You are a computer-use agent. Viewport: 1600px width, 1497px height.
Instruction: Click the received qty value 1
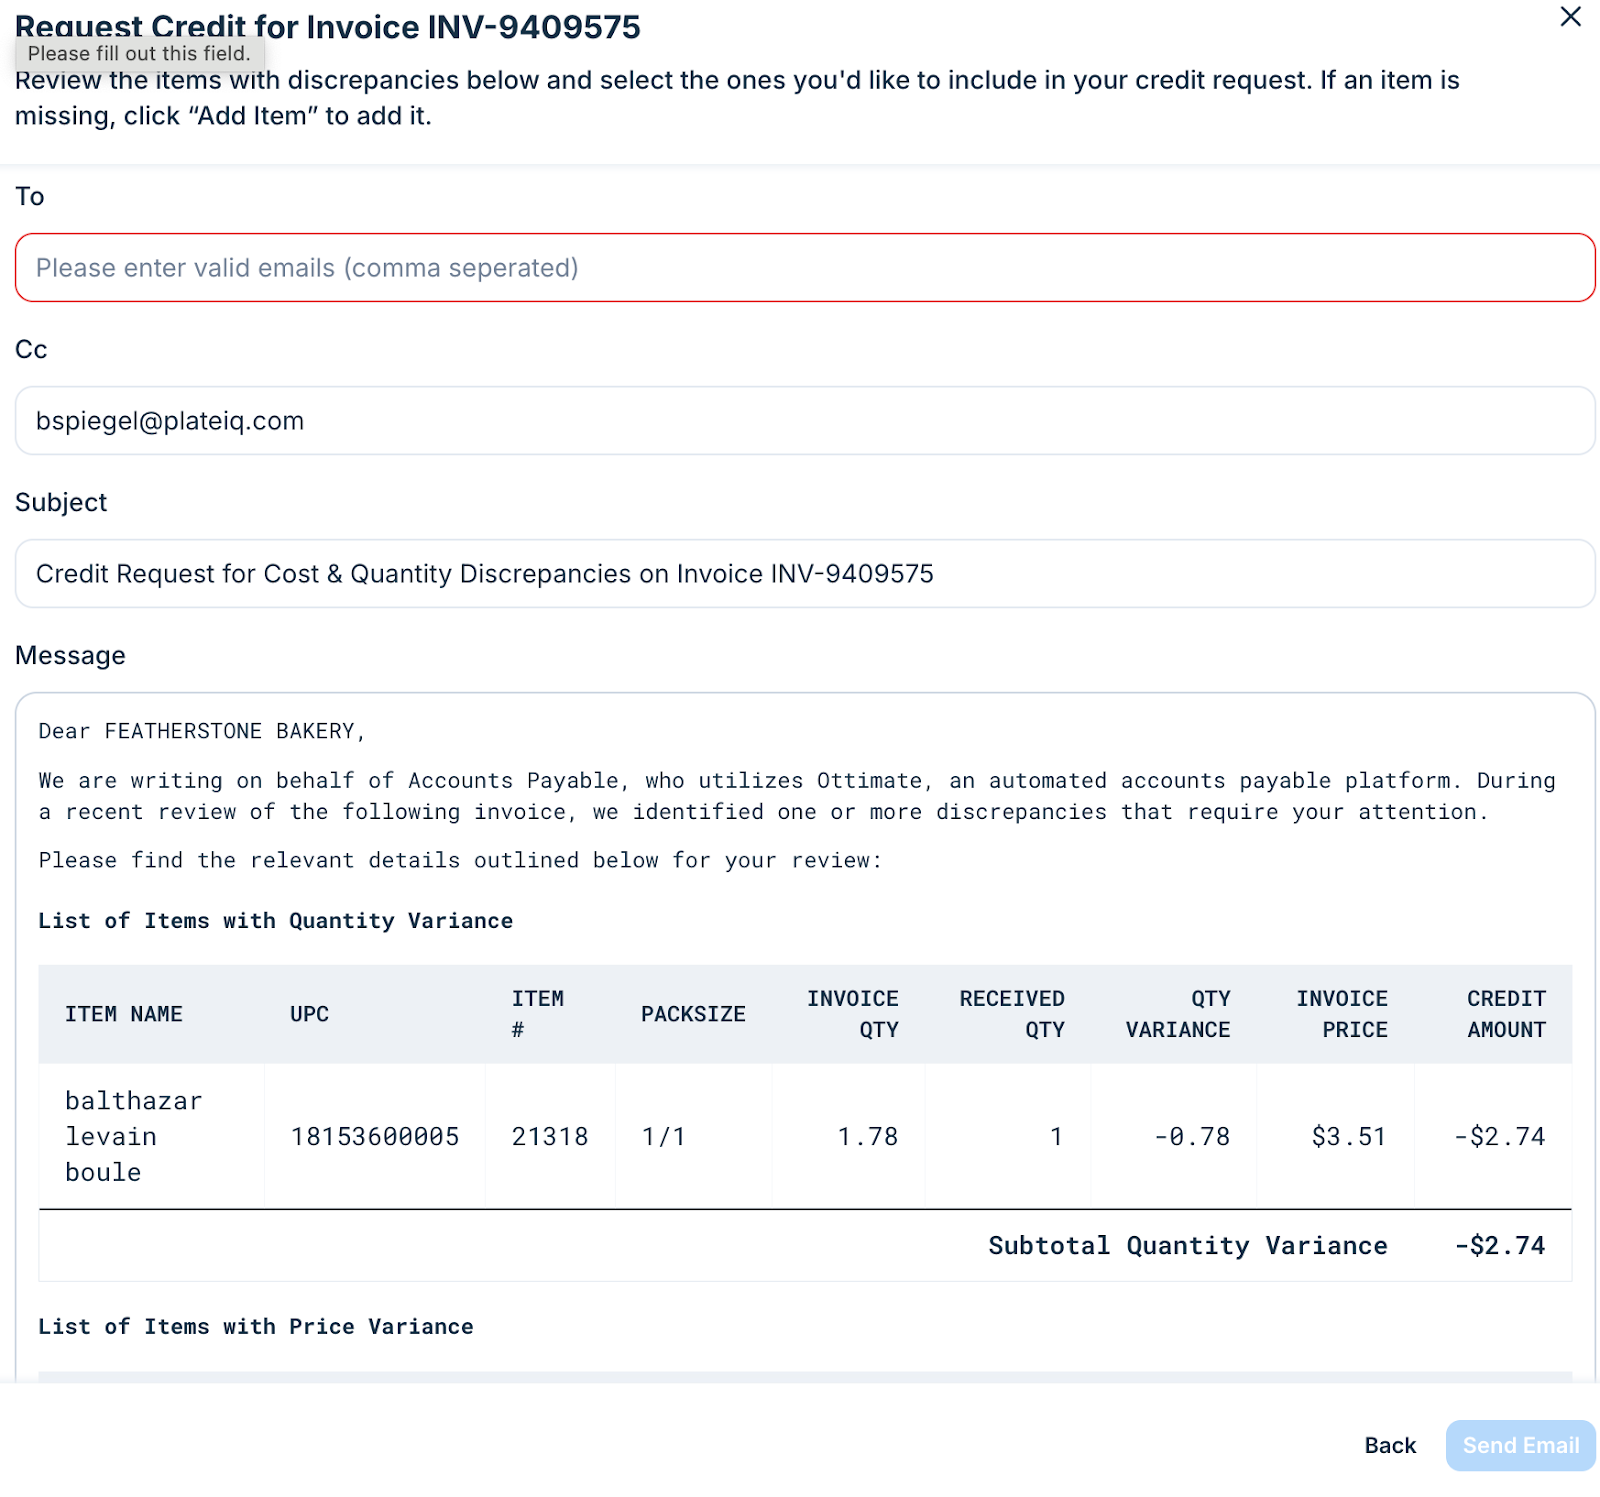point(1056,1137)
